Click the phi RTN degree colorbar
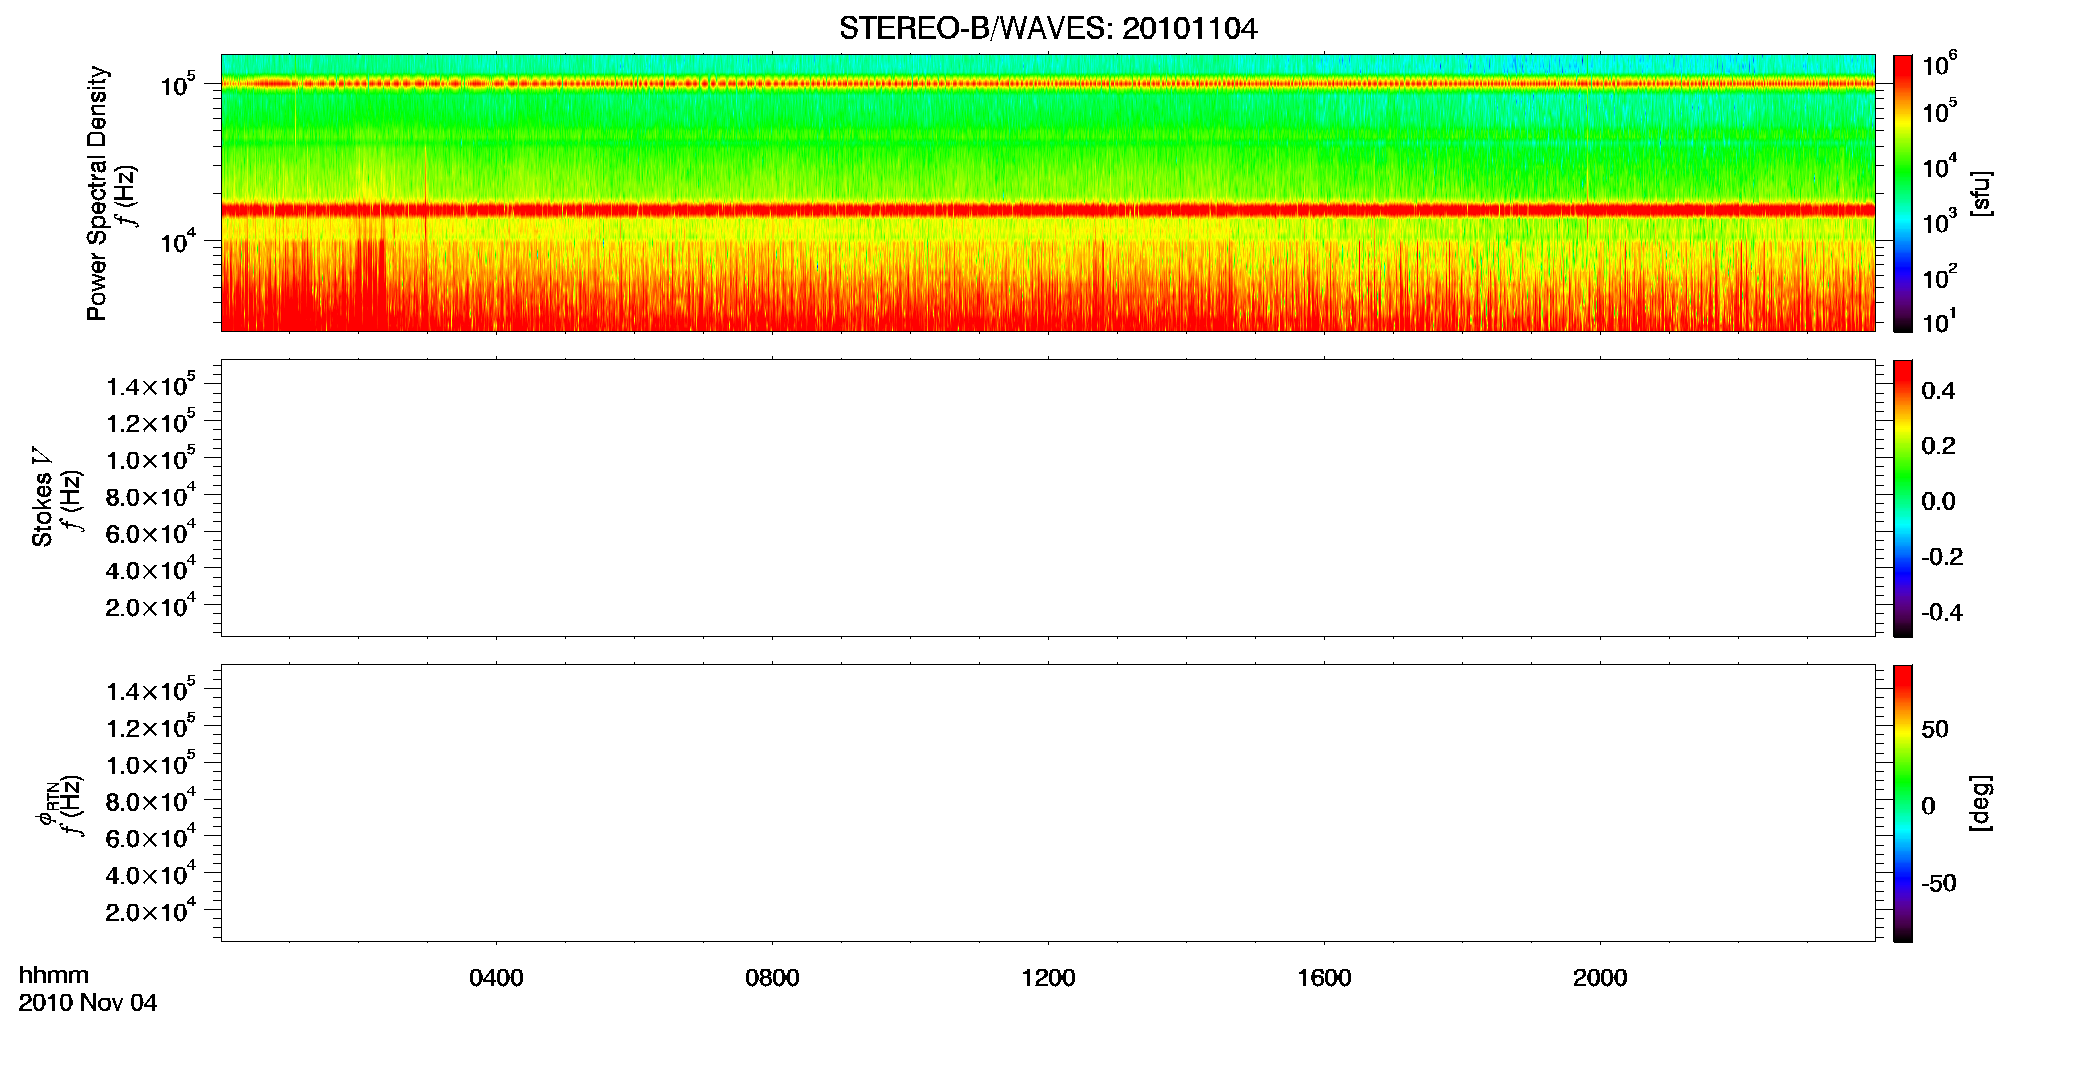 (1902, 803)
